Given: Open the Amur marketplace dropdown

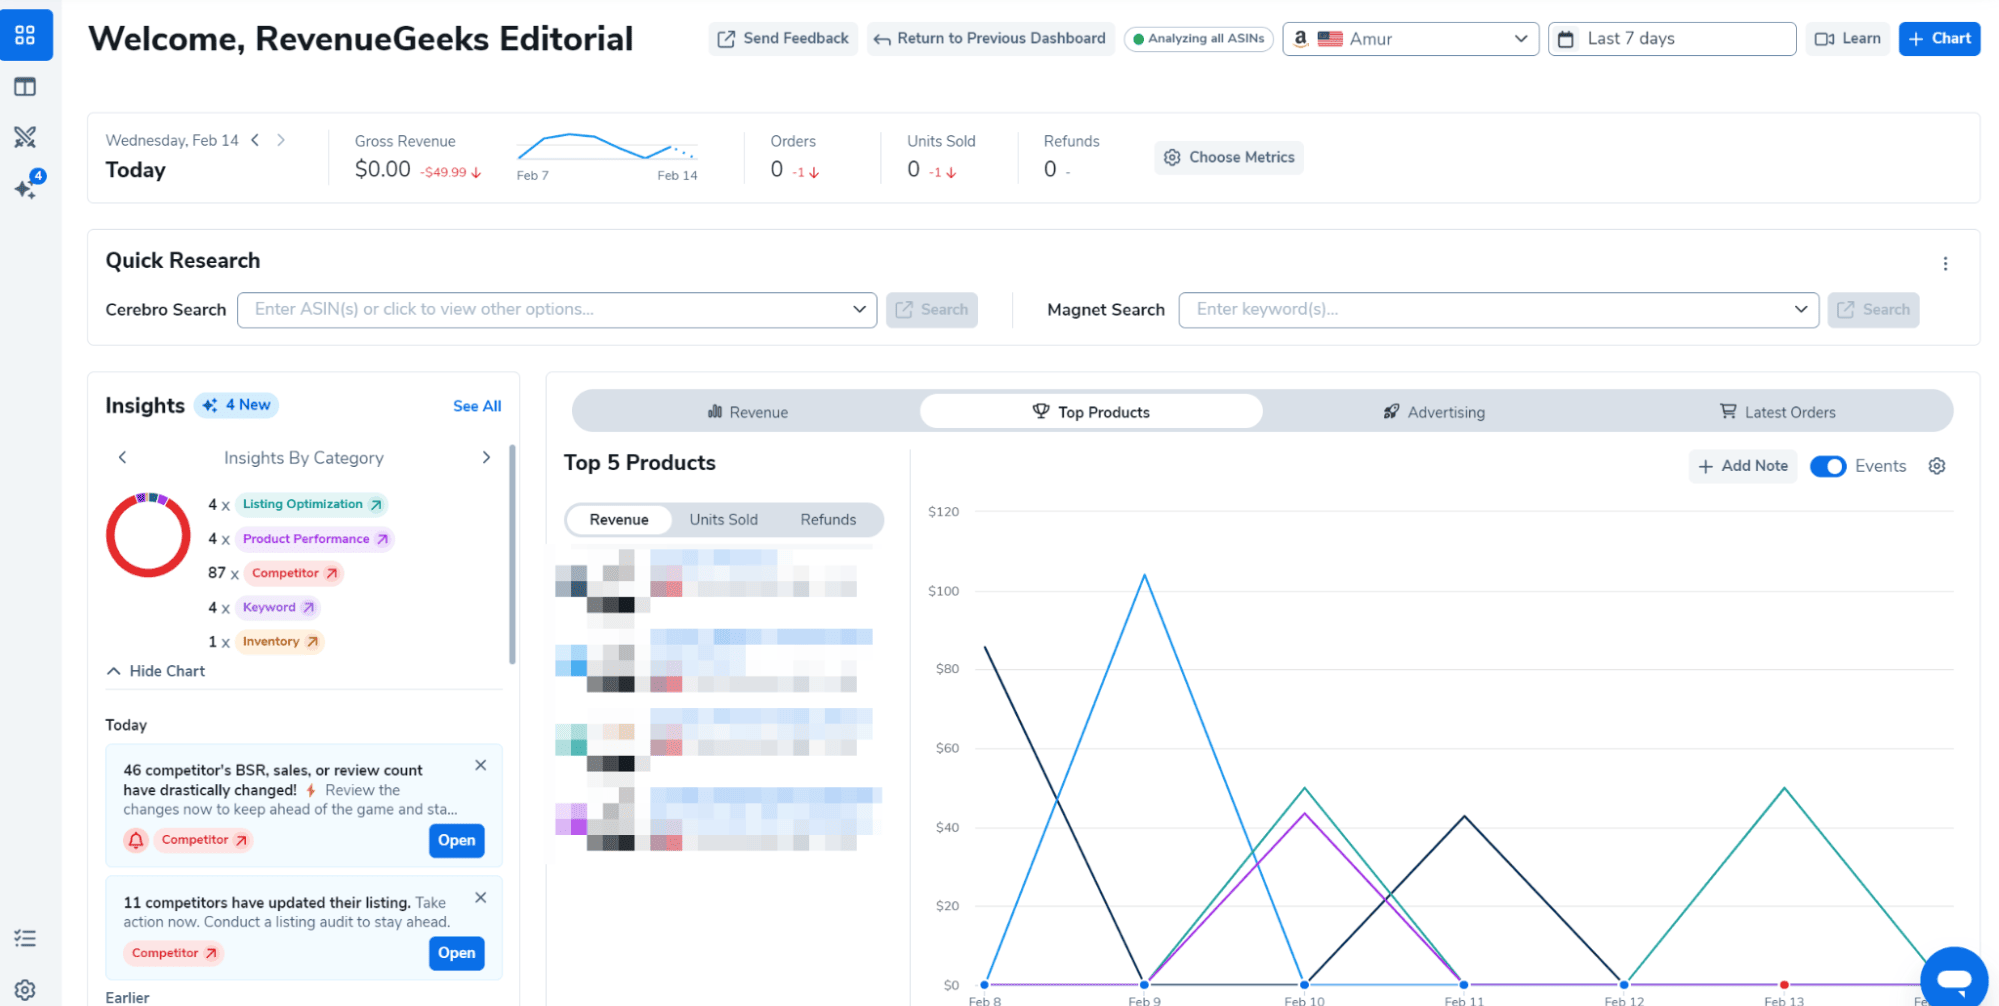Looking at the screenshot, I should [x=1410, y=39].
